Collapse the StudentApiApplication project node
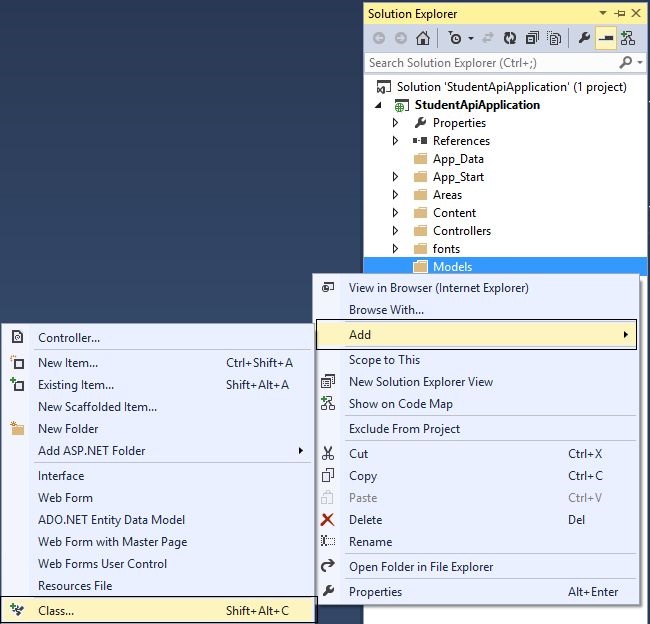Image resolution: width=650 pixels, height=624 pixels. click(378, 105)
